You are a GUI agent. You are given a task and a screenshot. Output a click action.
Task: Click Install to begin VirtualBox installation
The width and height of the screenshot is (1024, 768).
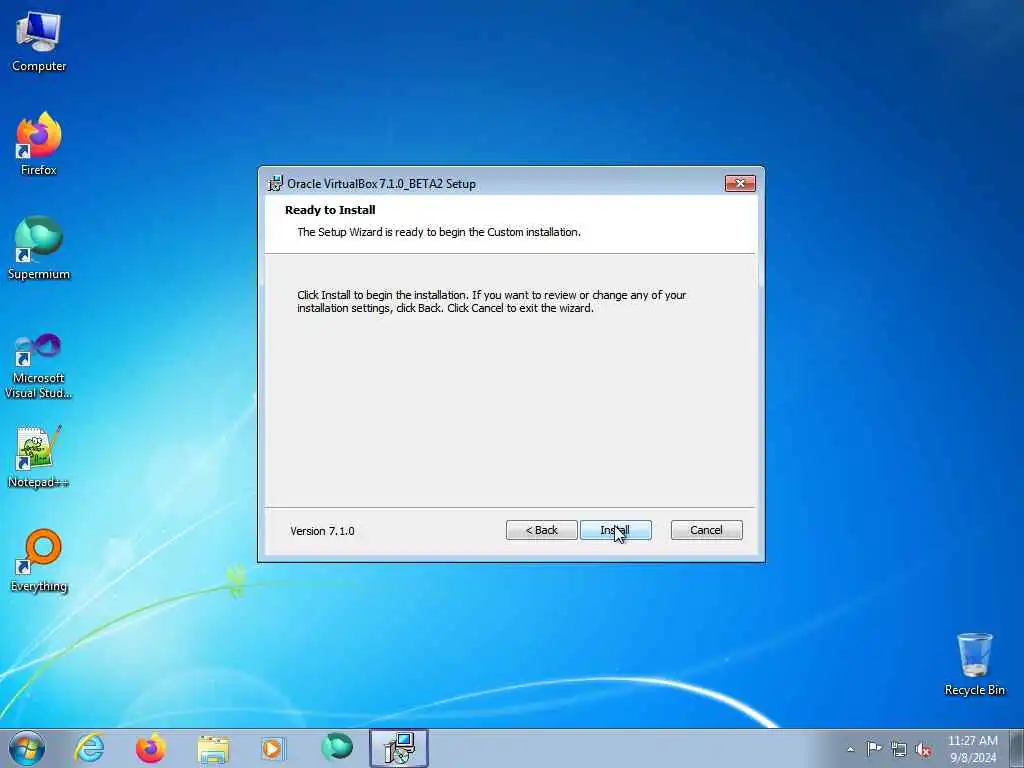(615, 530)
